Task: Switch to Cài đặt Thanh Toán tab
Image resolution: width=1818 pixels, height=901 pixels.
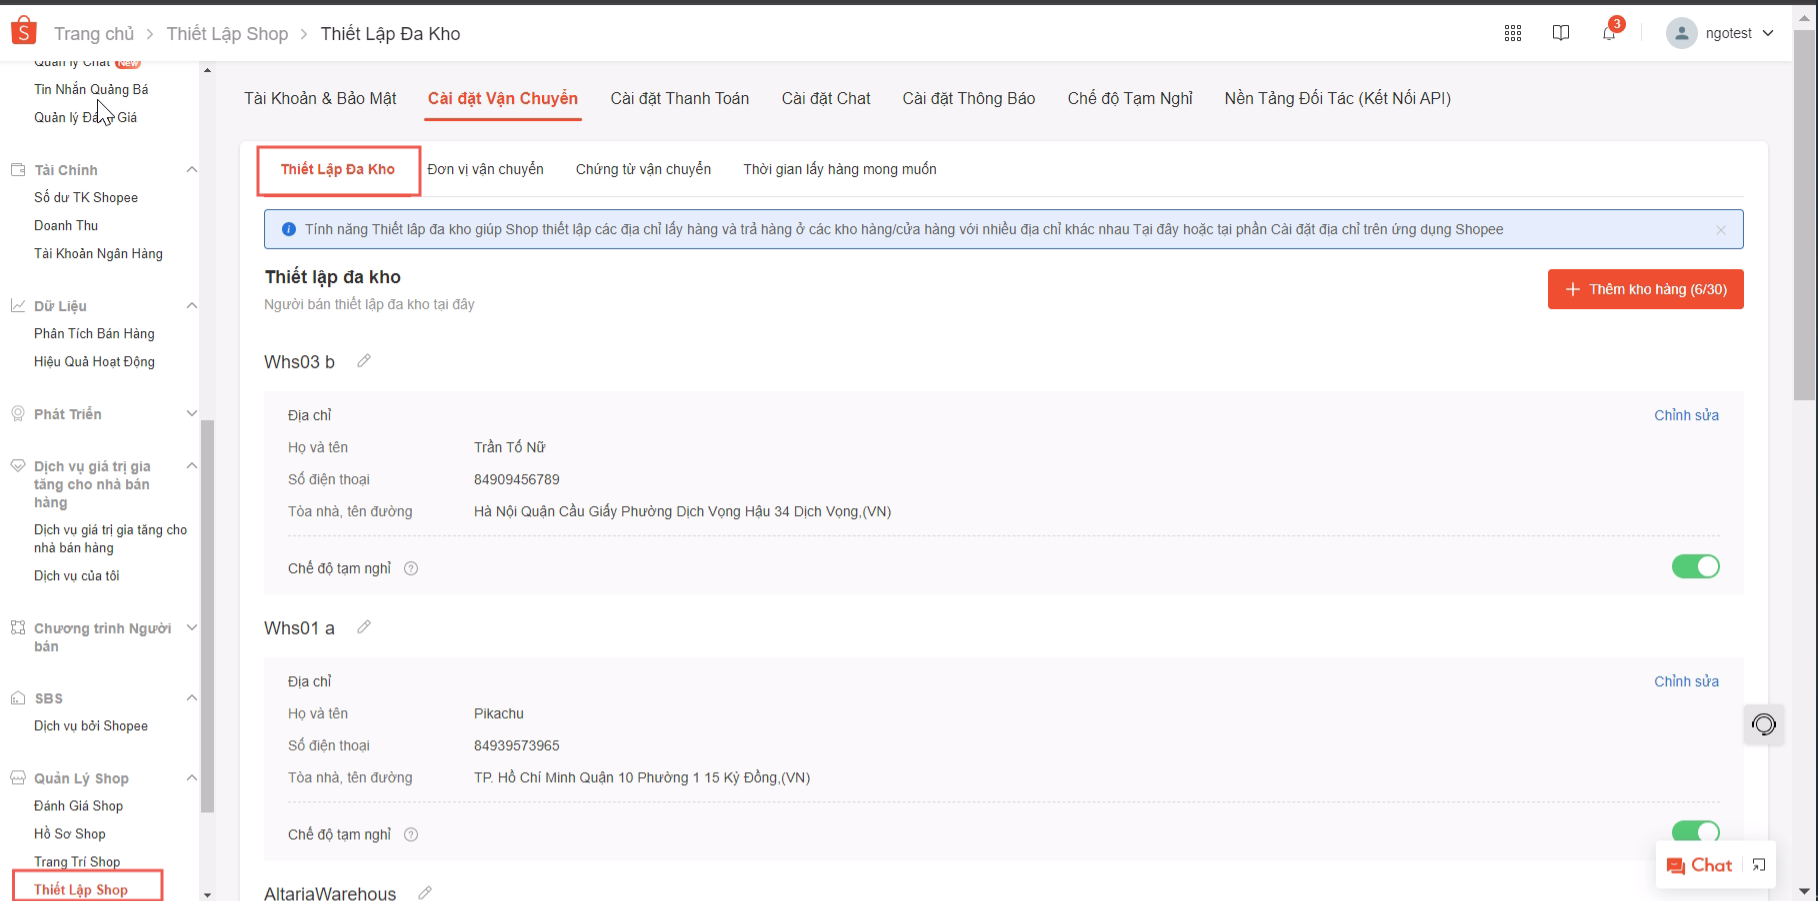Action: click(679, 98)
